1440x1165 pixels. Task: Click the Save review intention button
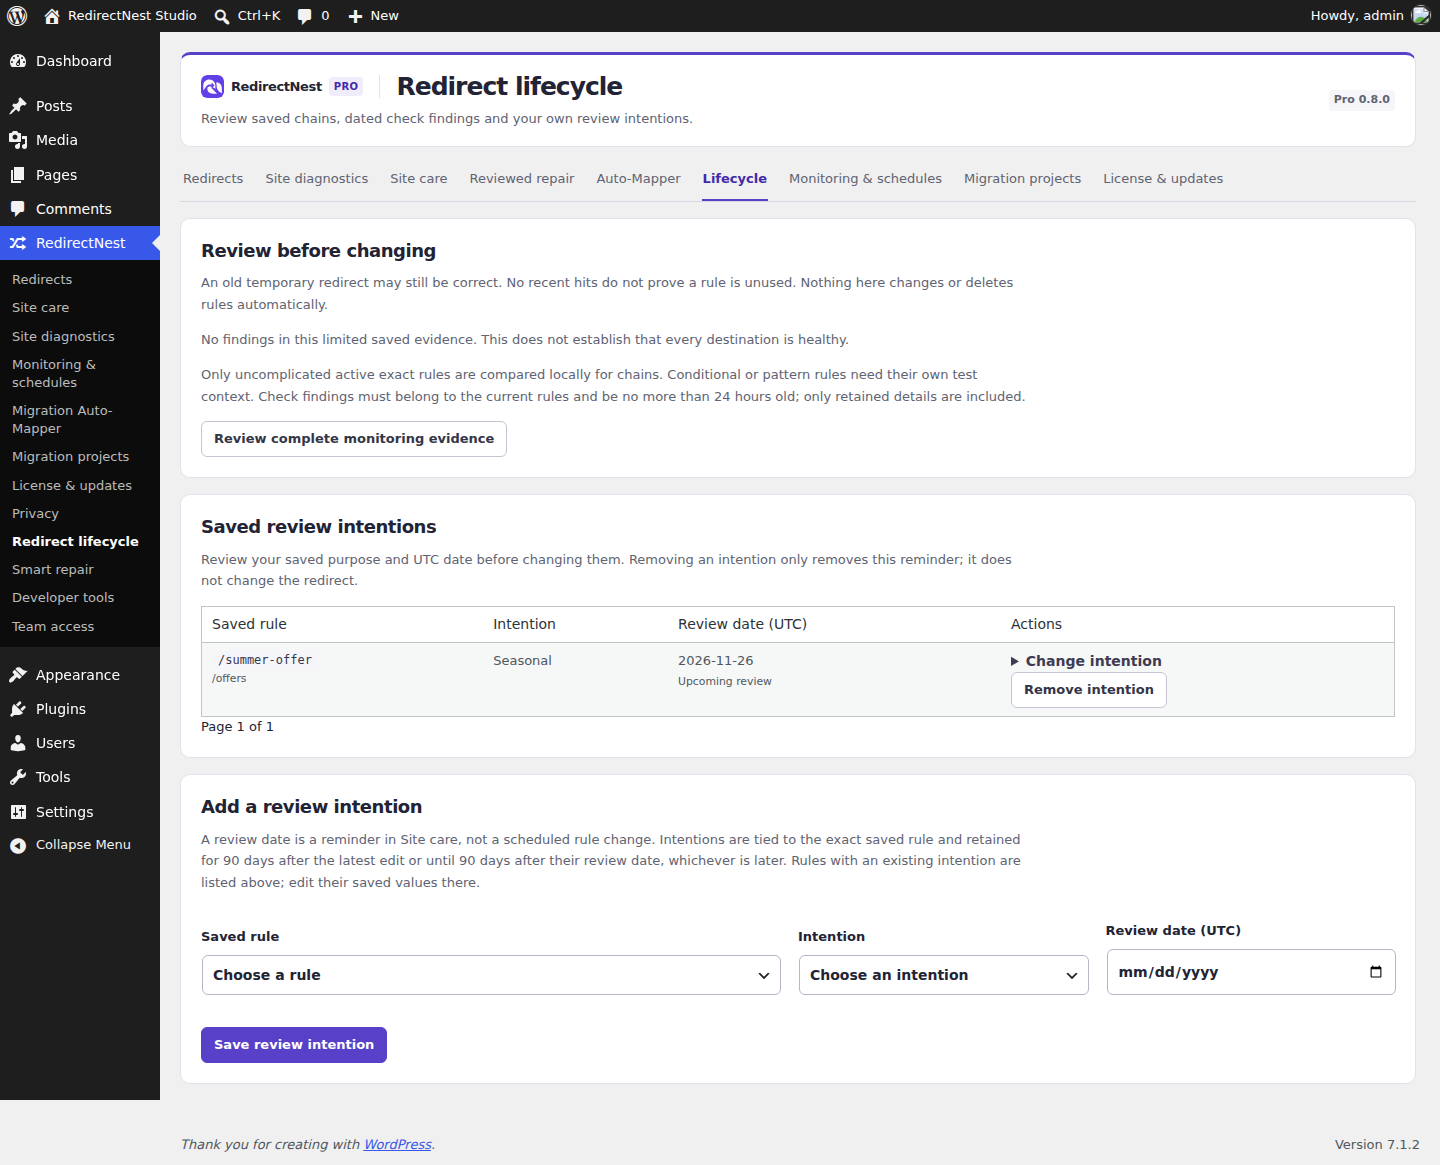(x=294, y=1045)
